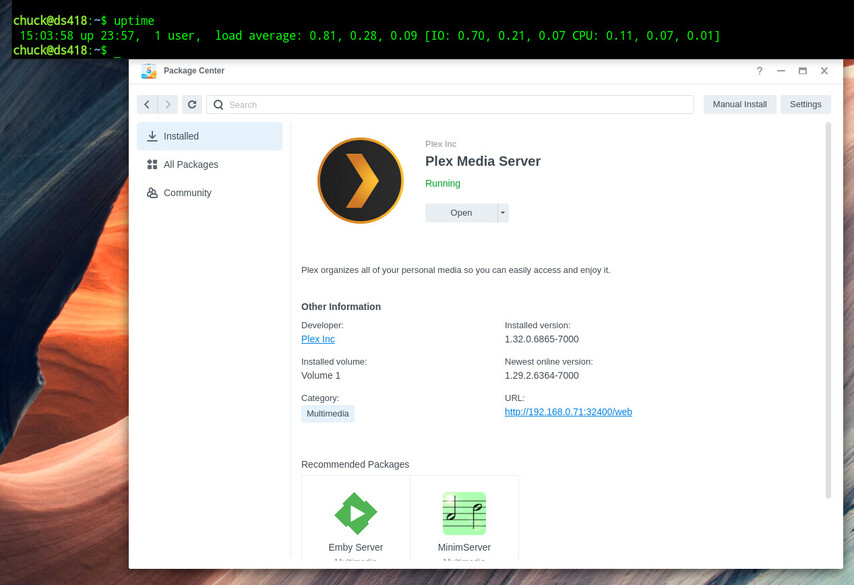This screenshot has width=854, height=585.
Task: Click the Community people icon
Action: click(152, 193)
